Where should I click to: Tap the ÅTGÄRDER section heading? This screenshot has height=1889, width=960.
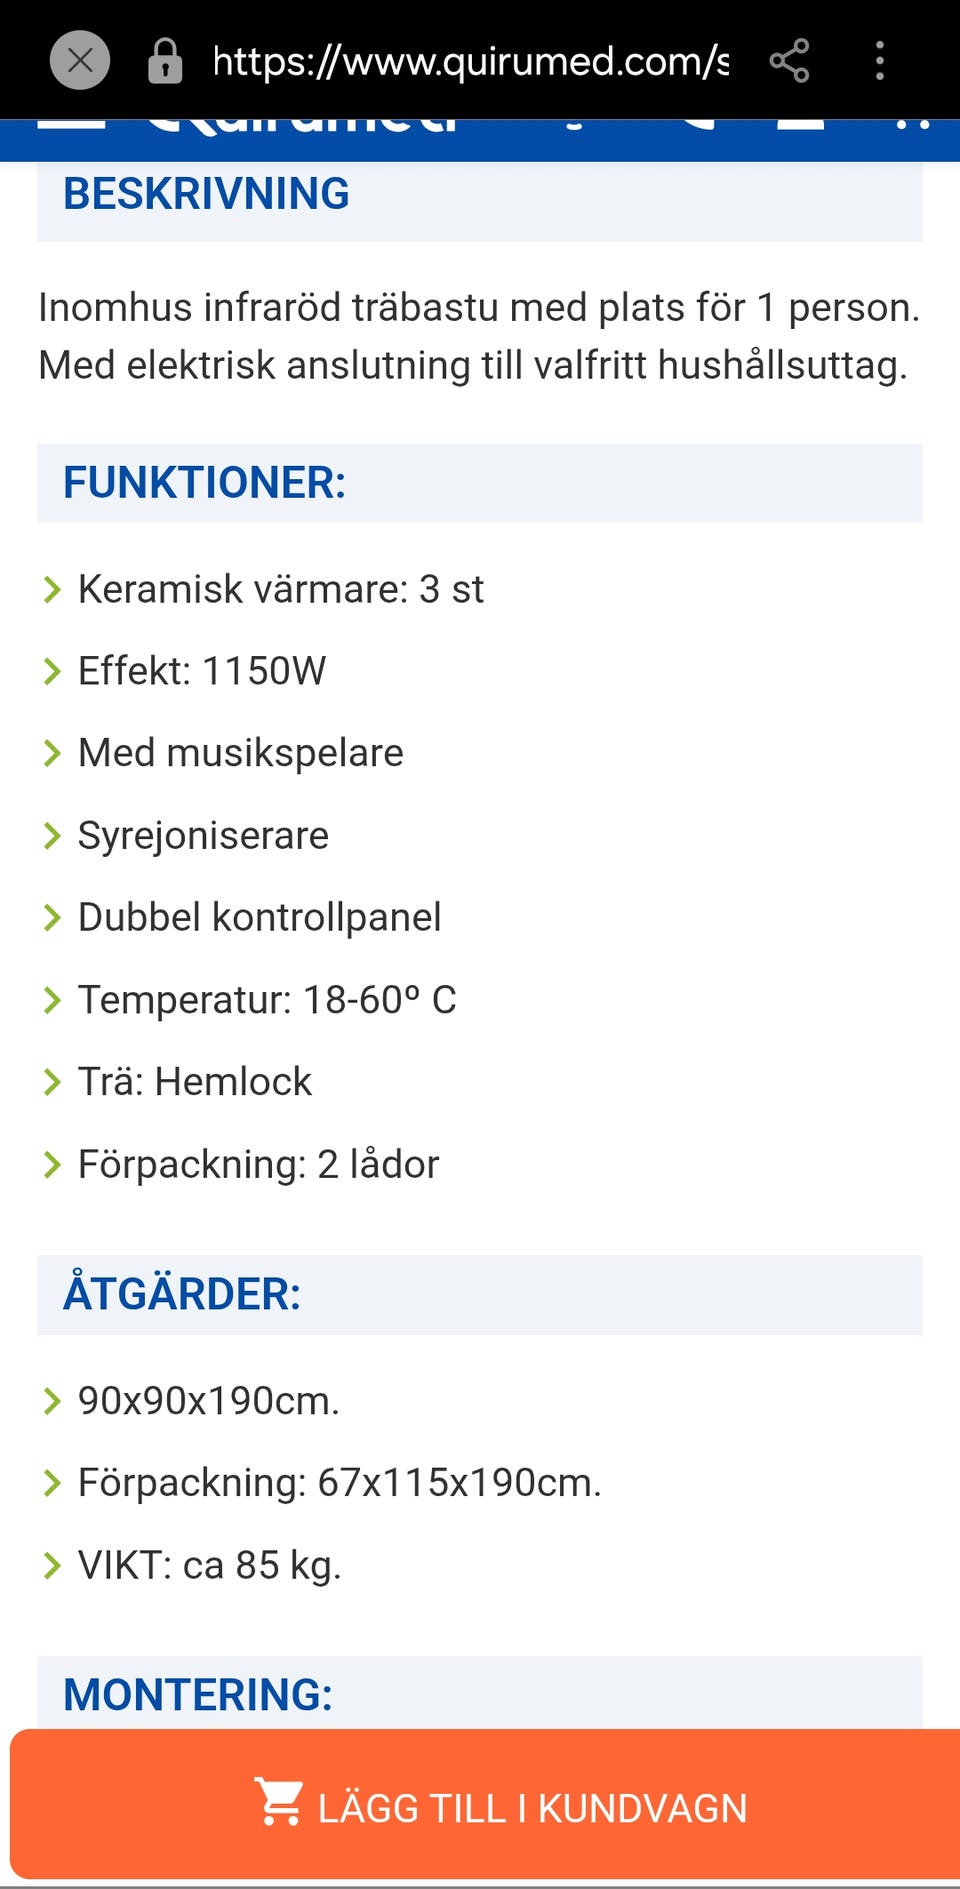coord(182,1294)
